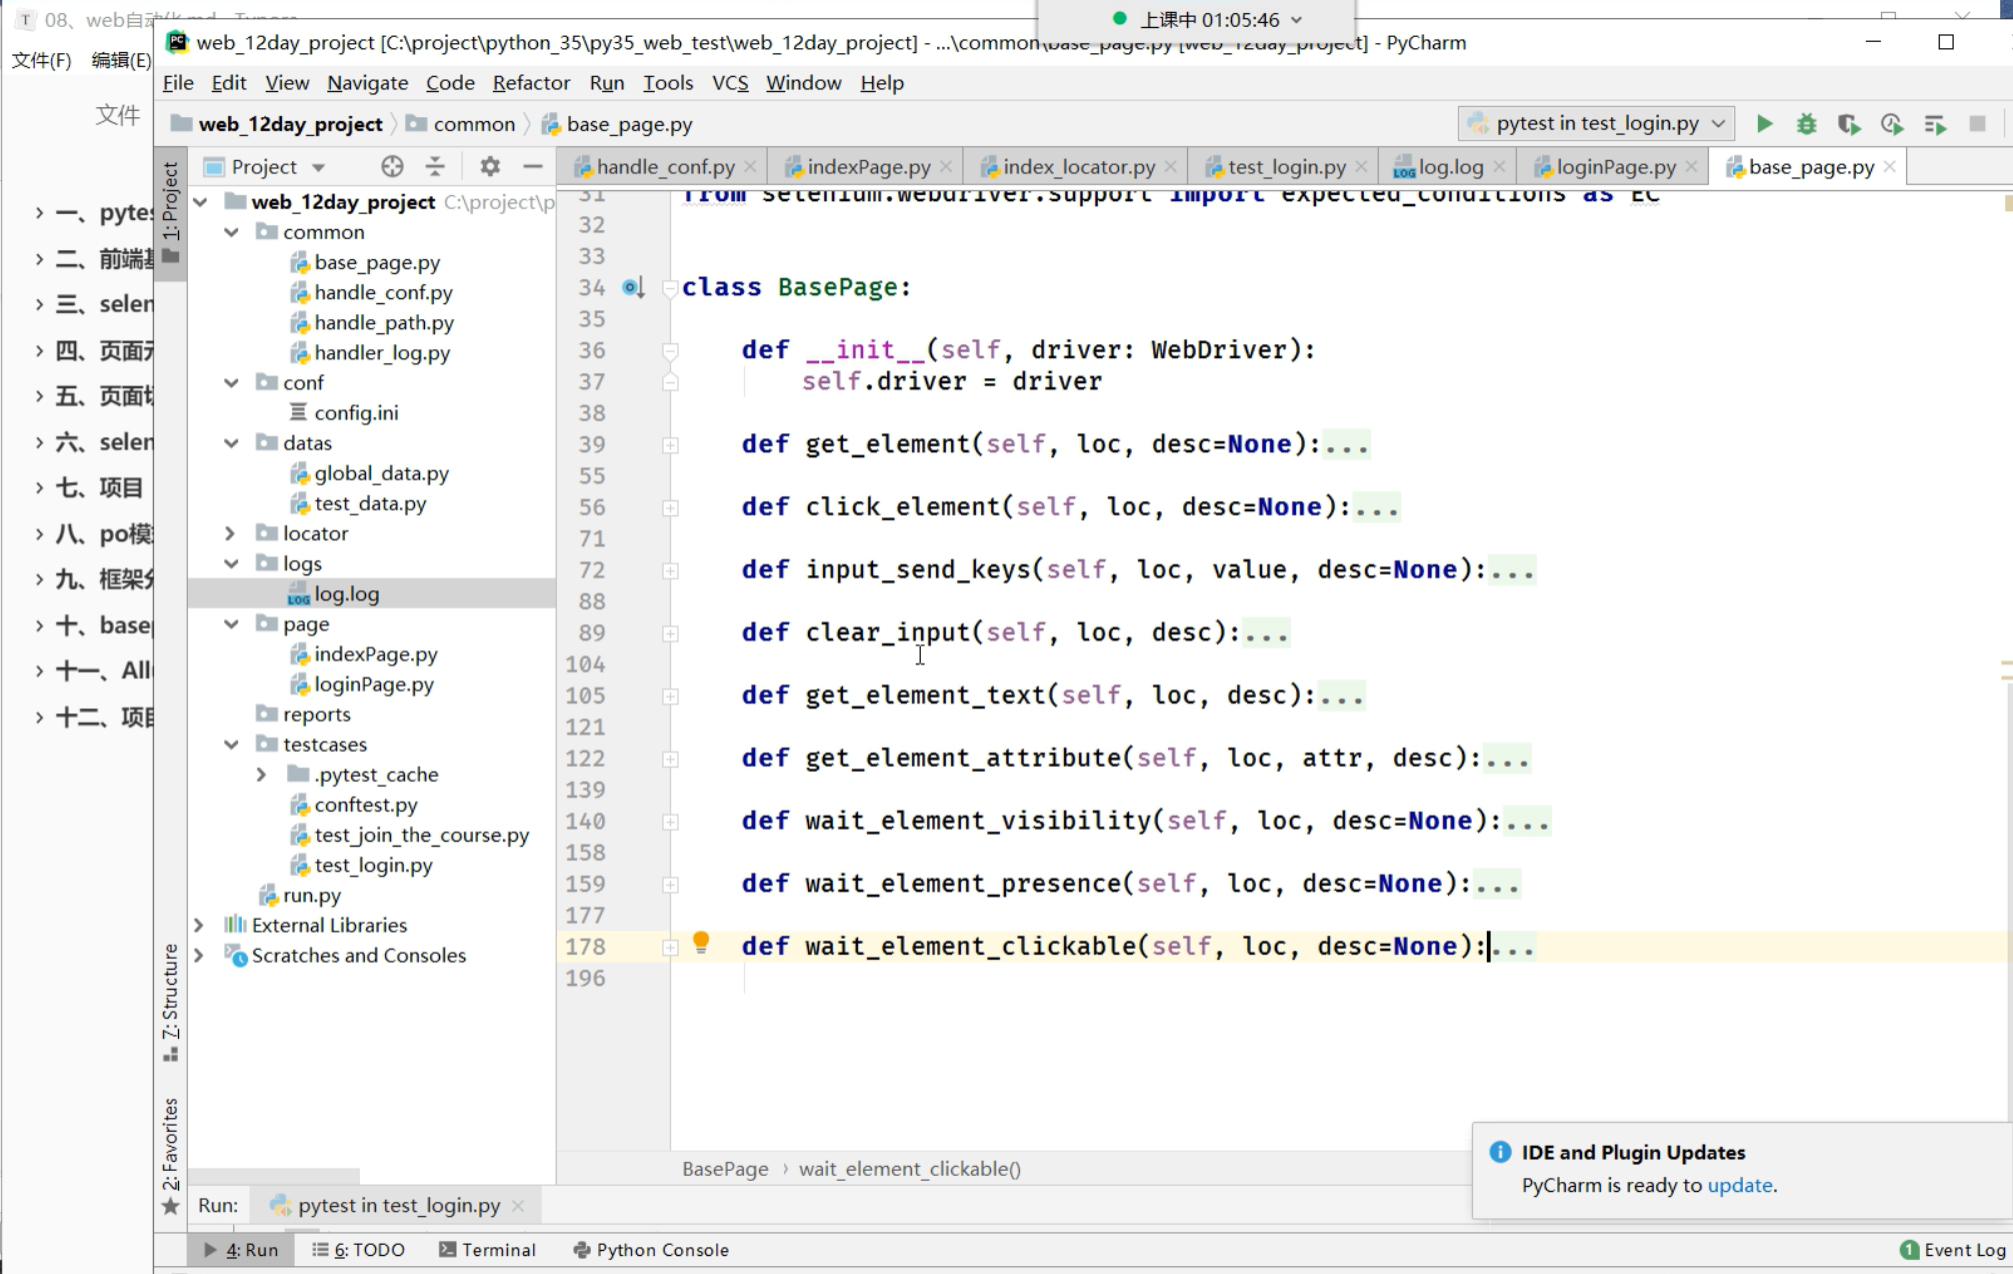The width and height of the screenshot is (2013, 1274).
Task: Click the locate-in-project target icon
Action: (x=392, y=166)
